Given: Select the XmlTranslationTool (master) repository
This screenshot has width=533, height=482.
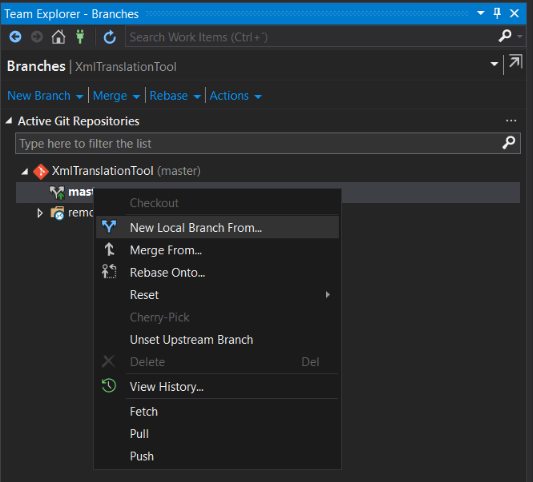Looking at the screenshot, I should [x=126, y=171].
